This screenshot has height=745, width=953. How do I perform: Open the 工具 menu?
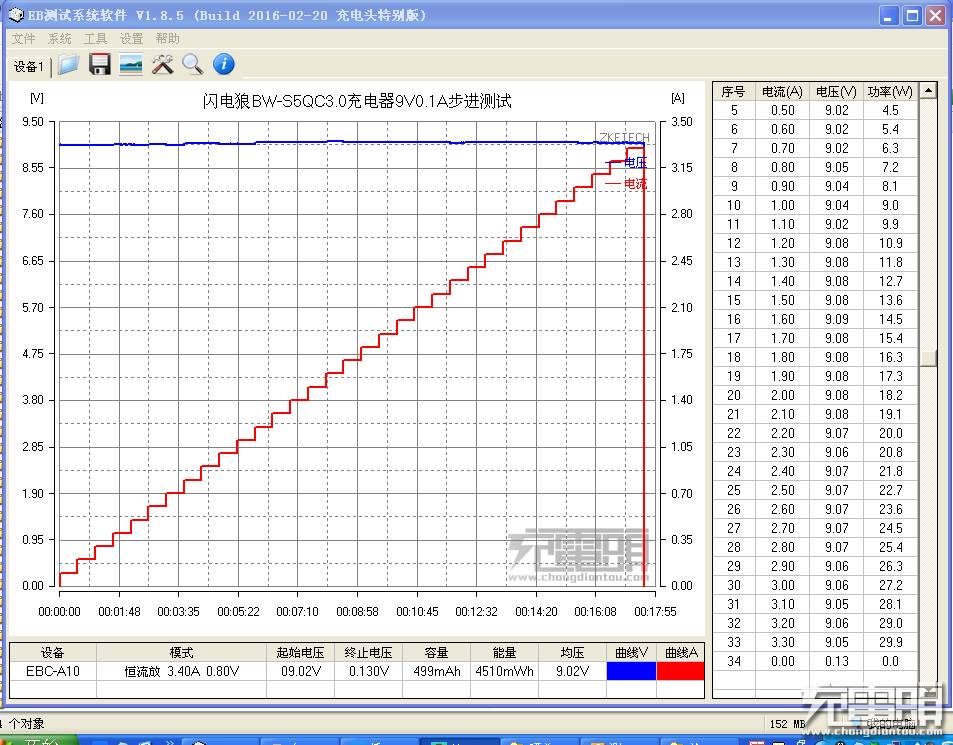(95, 39)
